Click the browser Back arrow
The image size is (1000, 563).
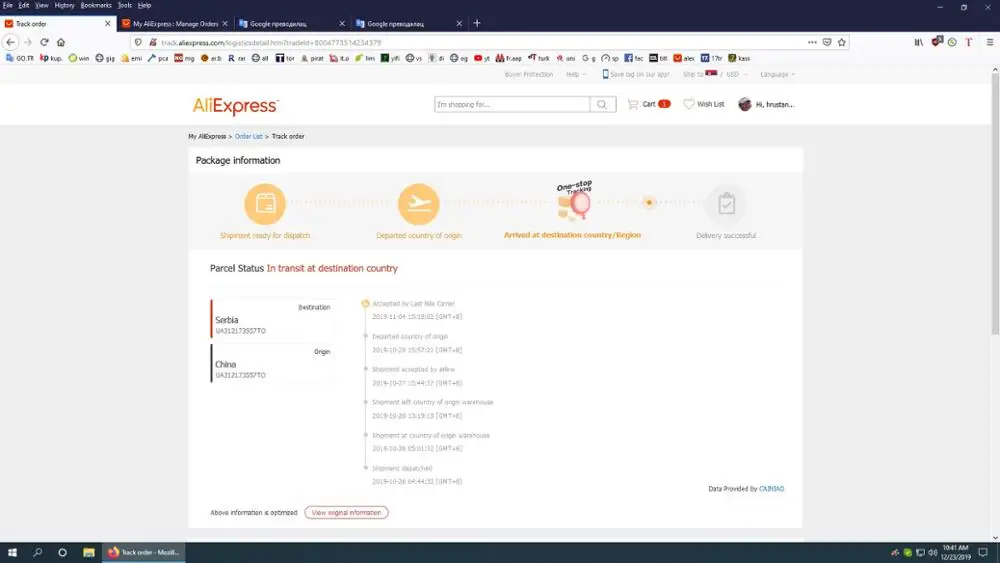(11, 42)
